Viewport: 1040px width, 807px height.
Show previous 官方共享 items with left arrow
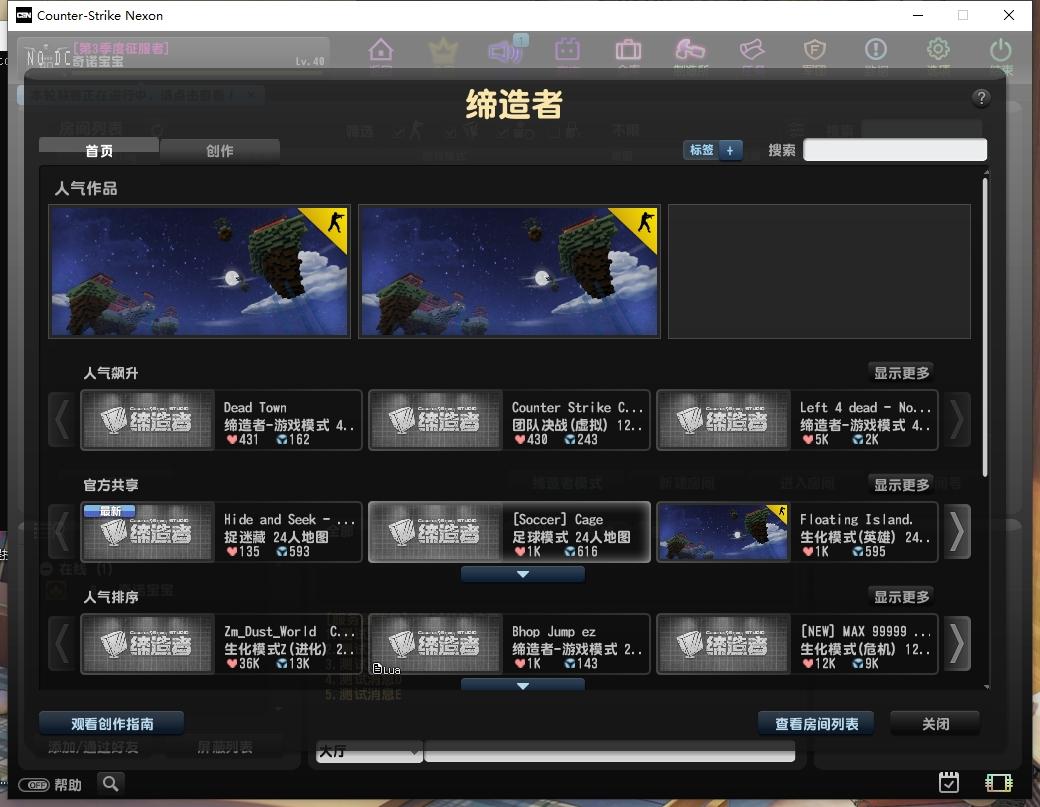(x=62, y=532)
